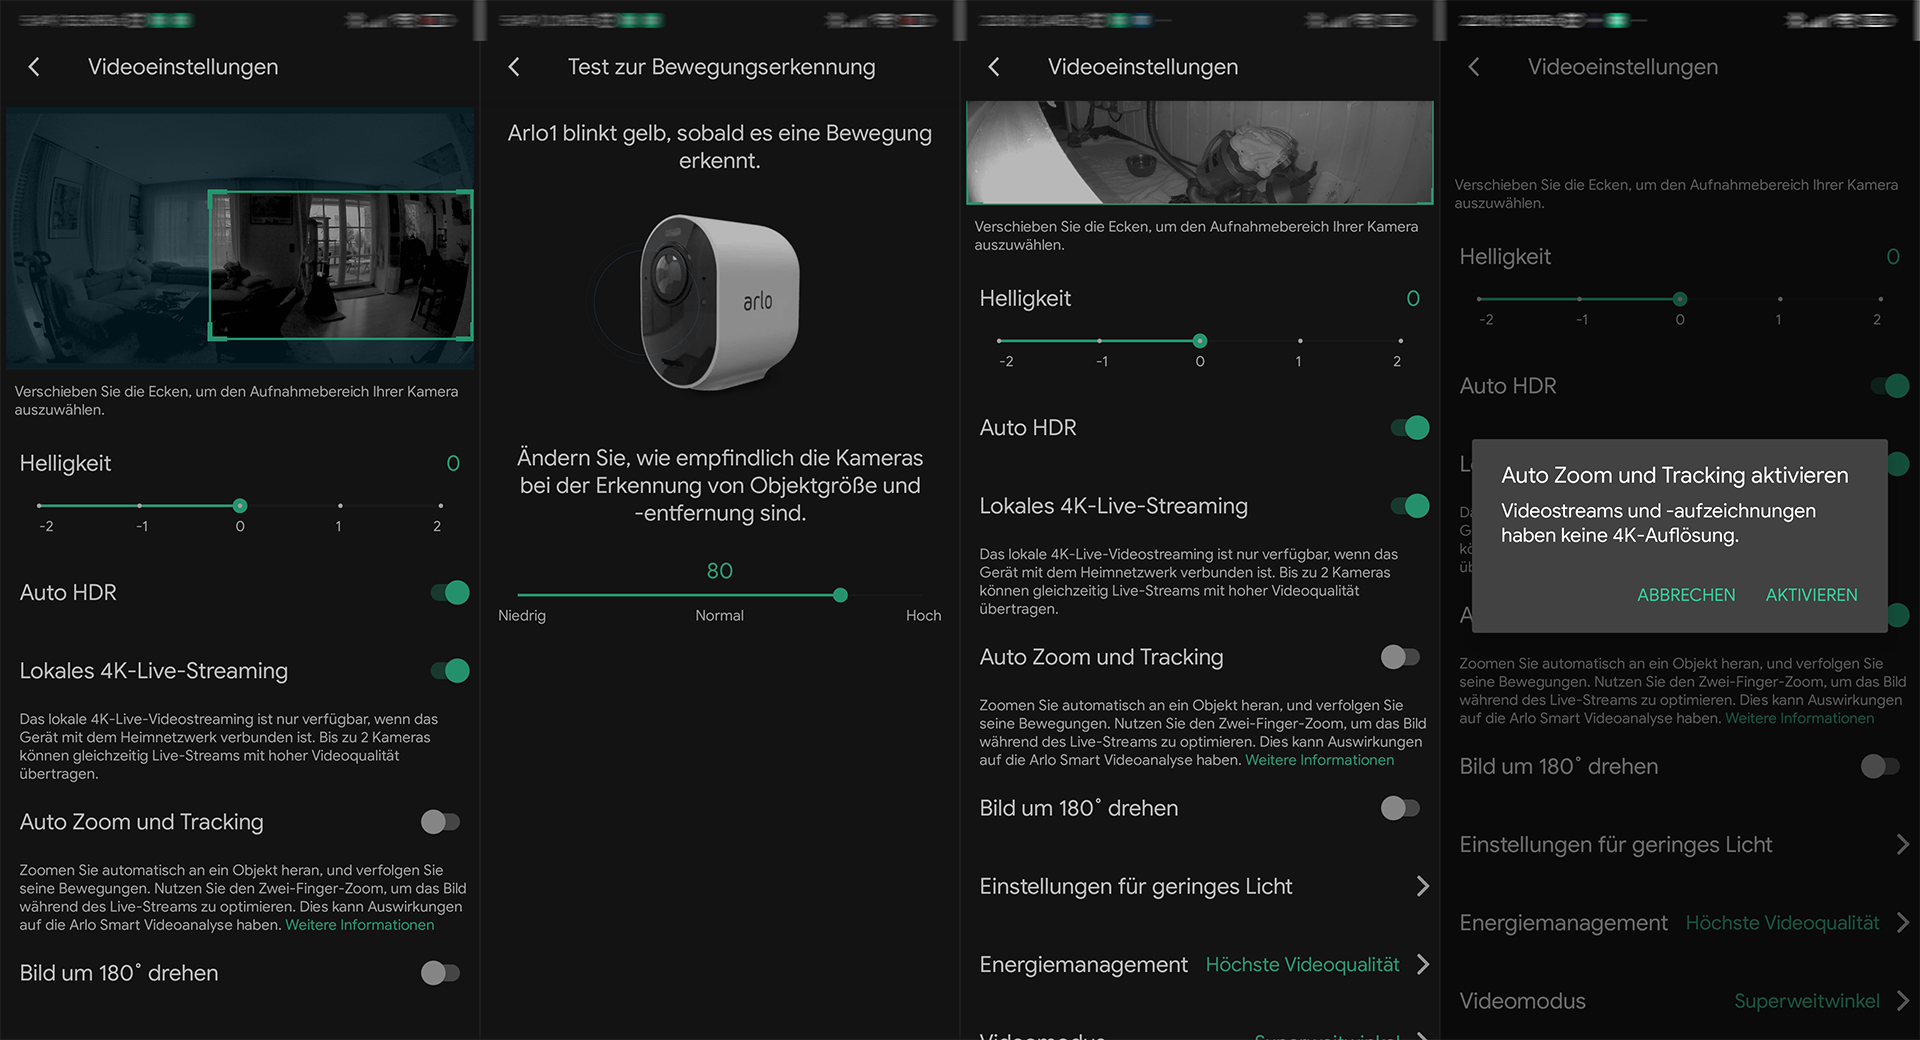Click the Arlo camera image
The image size is (1920, 1040).
tap(719, 302)
